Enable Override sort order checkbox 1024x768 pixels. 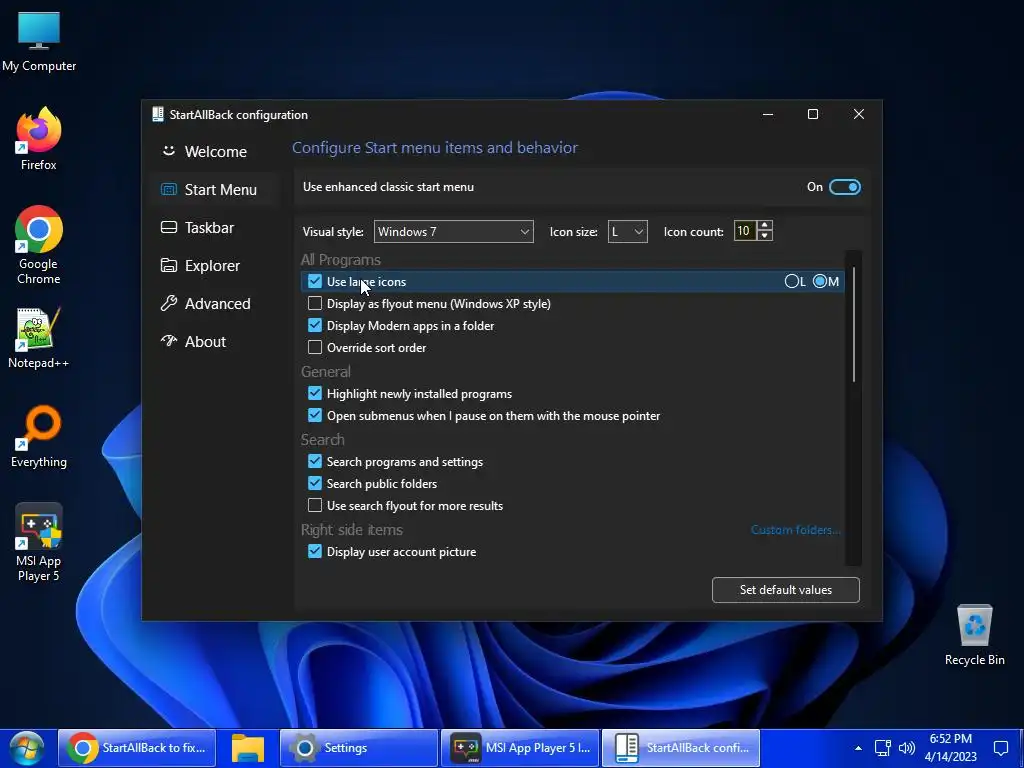(315, 347)
